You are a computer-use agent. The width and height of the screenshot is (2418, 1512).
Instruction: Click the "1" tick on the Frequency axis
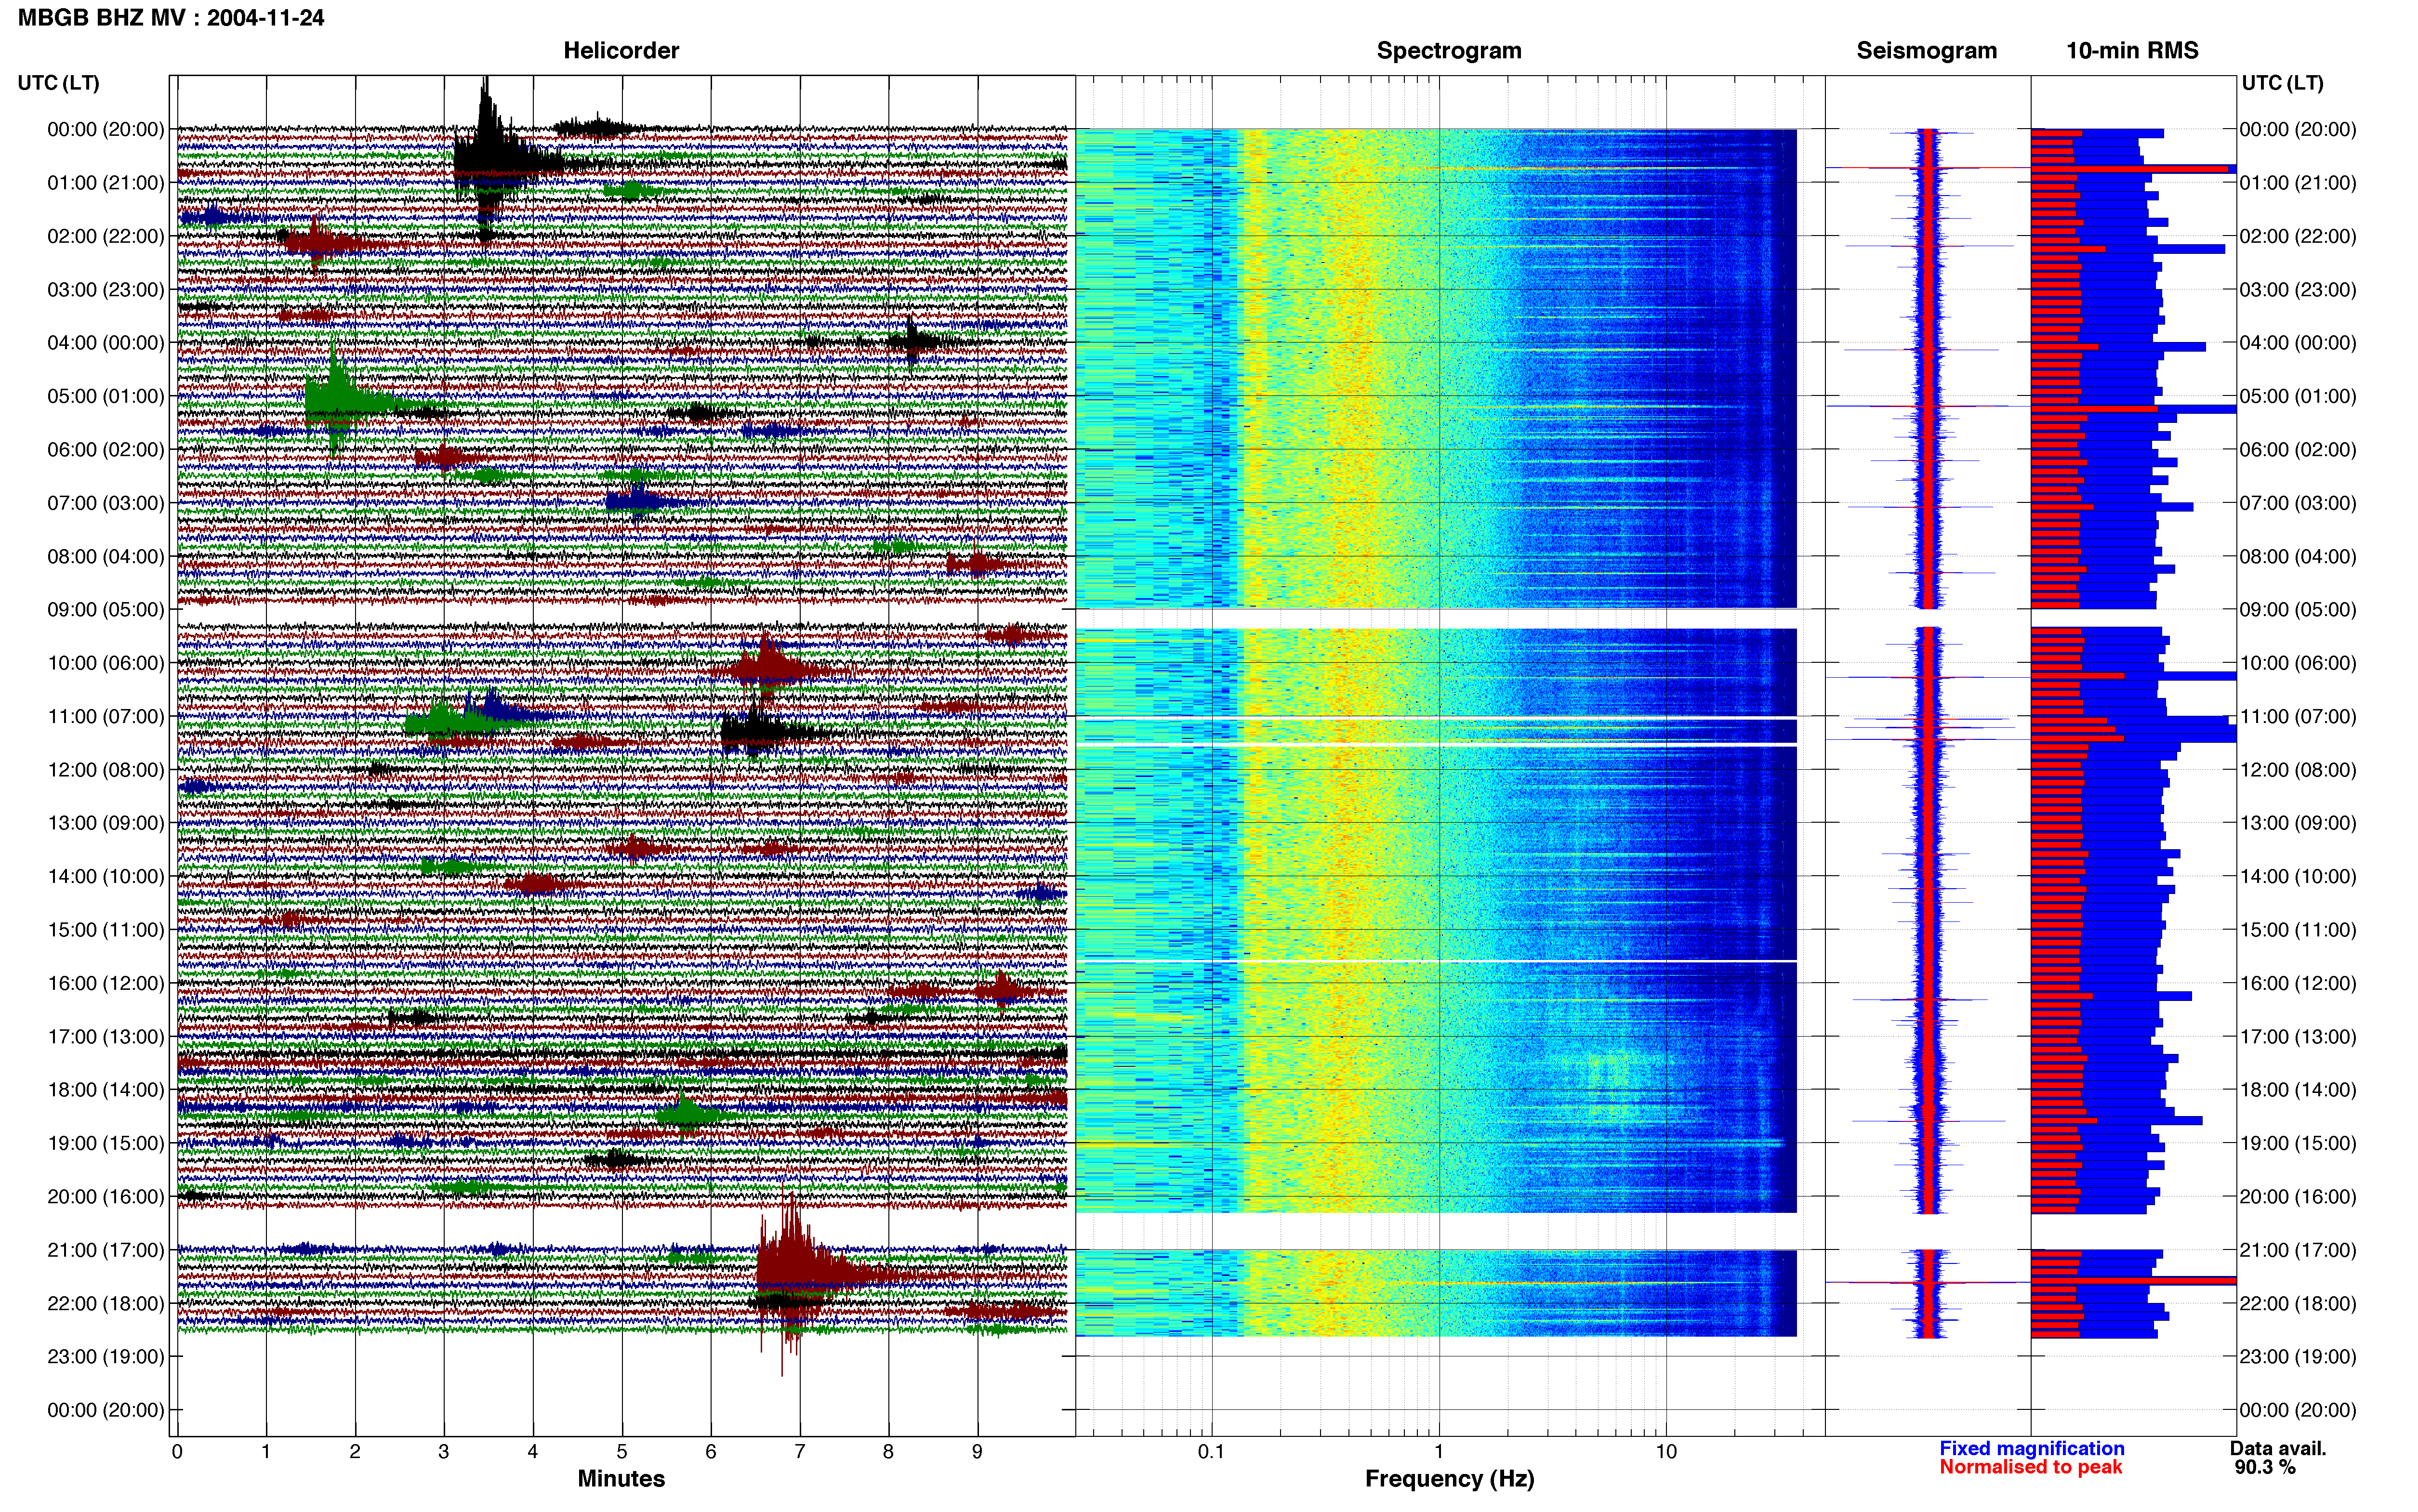click(1439, 1451)
